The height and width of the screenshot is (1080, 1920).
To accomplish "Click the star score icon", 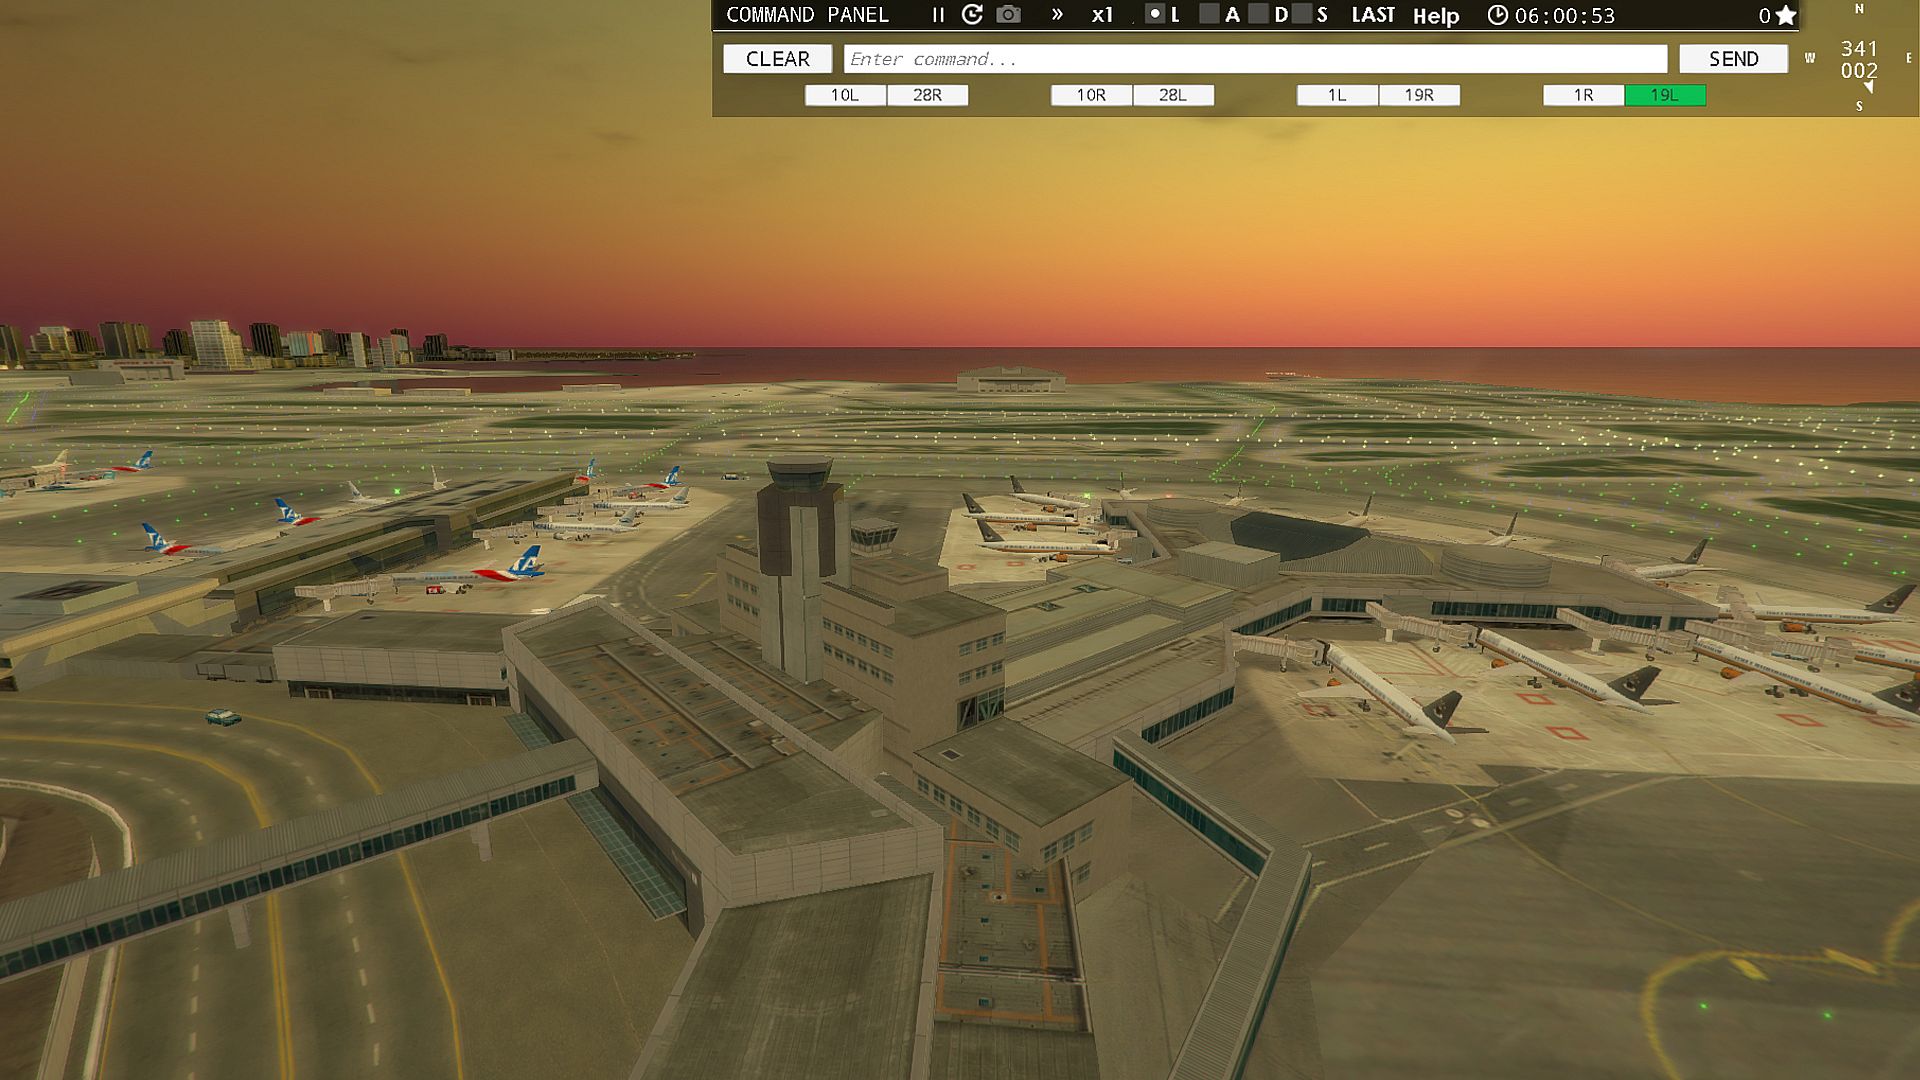I will tap(1786, 15).
